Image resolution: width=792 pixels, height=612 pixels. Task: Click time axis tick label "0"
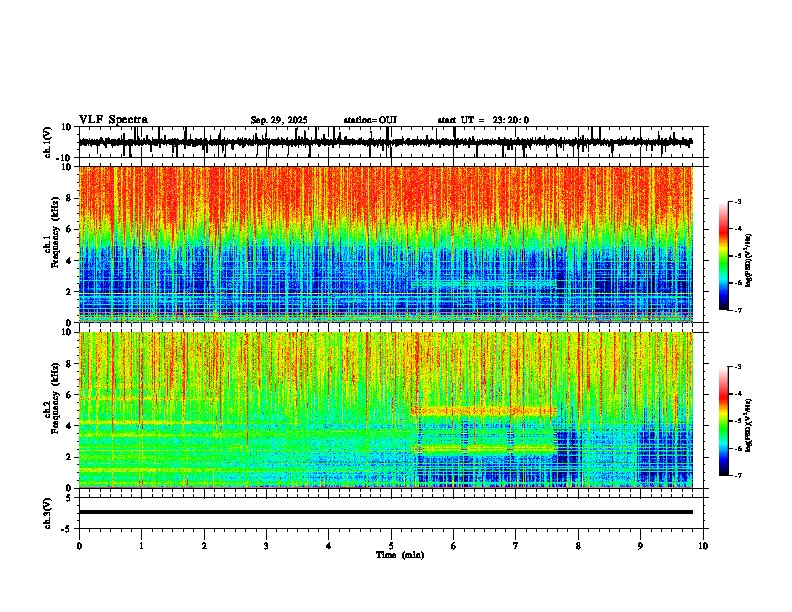coord(79,546)
